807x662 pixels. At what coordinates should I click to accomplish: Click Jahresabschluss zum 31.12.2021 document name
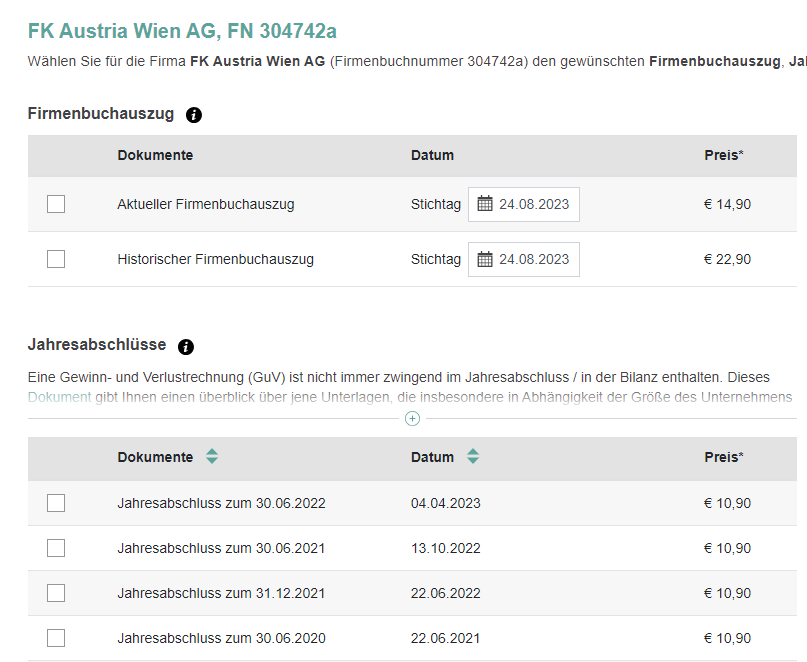(221, 593)
